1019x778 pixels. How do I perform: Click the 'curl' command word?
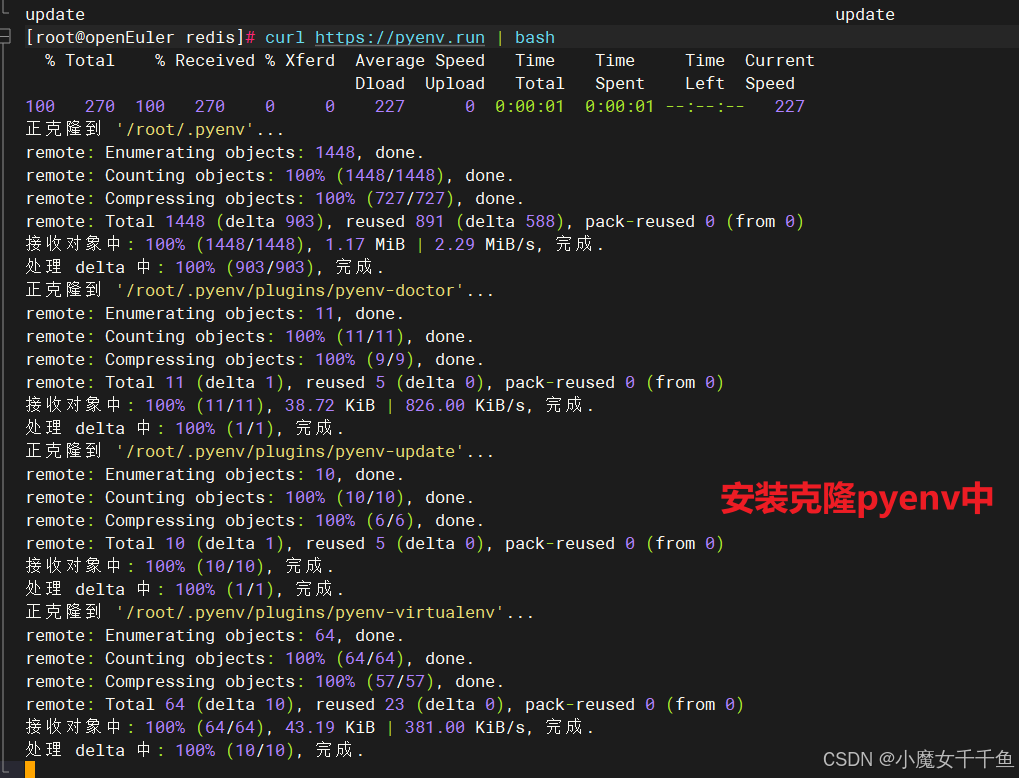point(285,38)
